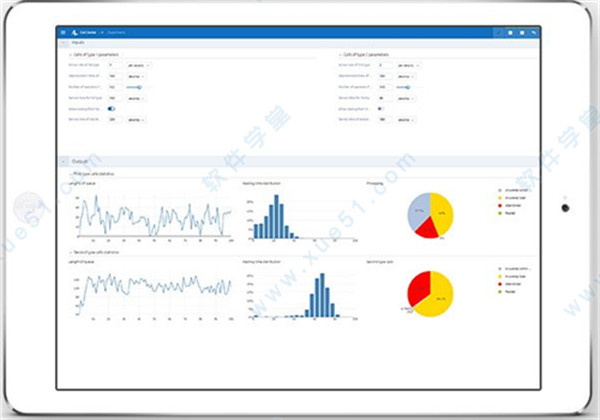
Task: Select the Experiment breadcrumb in the header
Action: pyautogui.click(x=111, y=32)
